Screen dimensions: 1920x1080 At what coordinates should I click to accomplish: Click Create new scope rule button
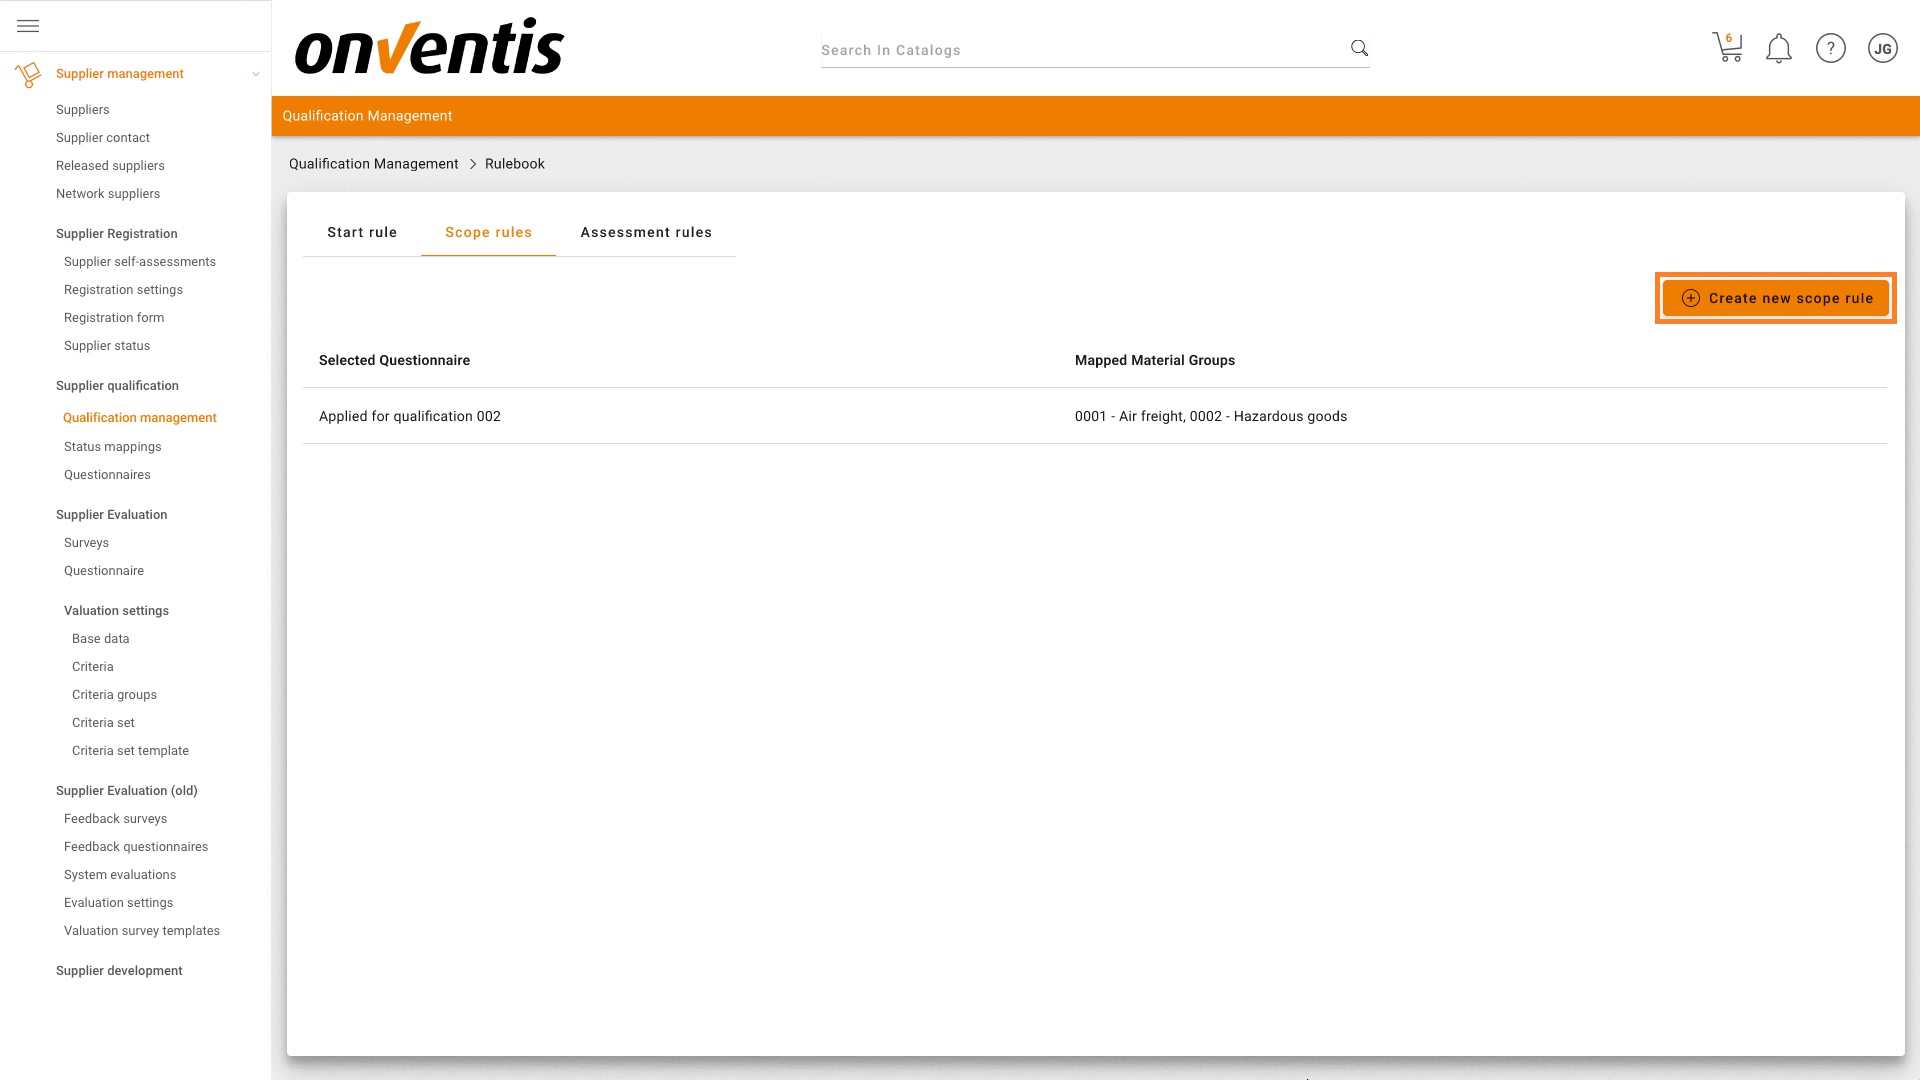pos(1776,298)
